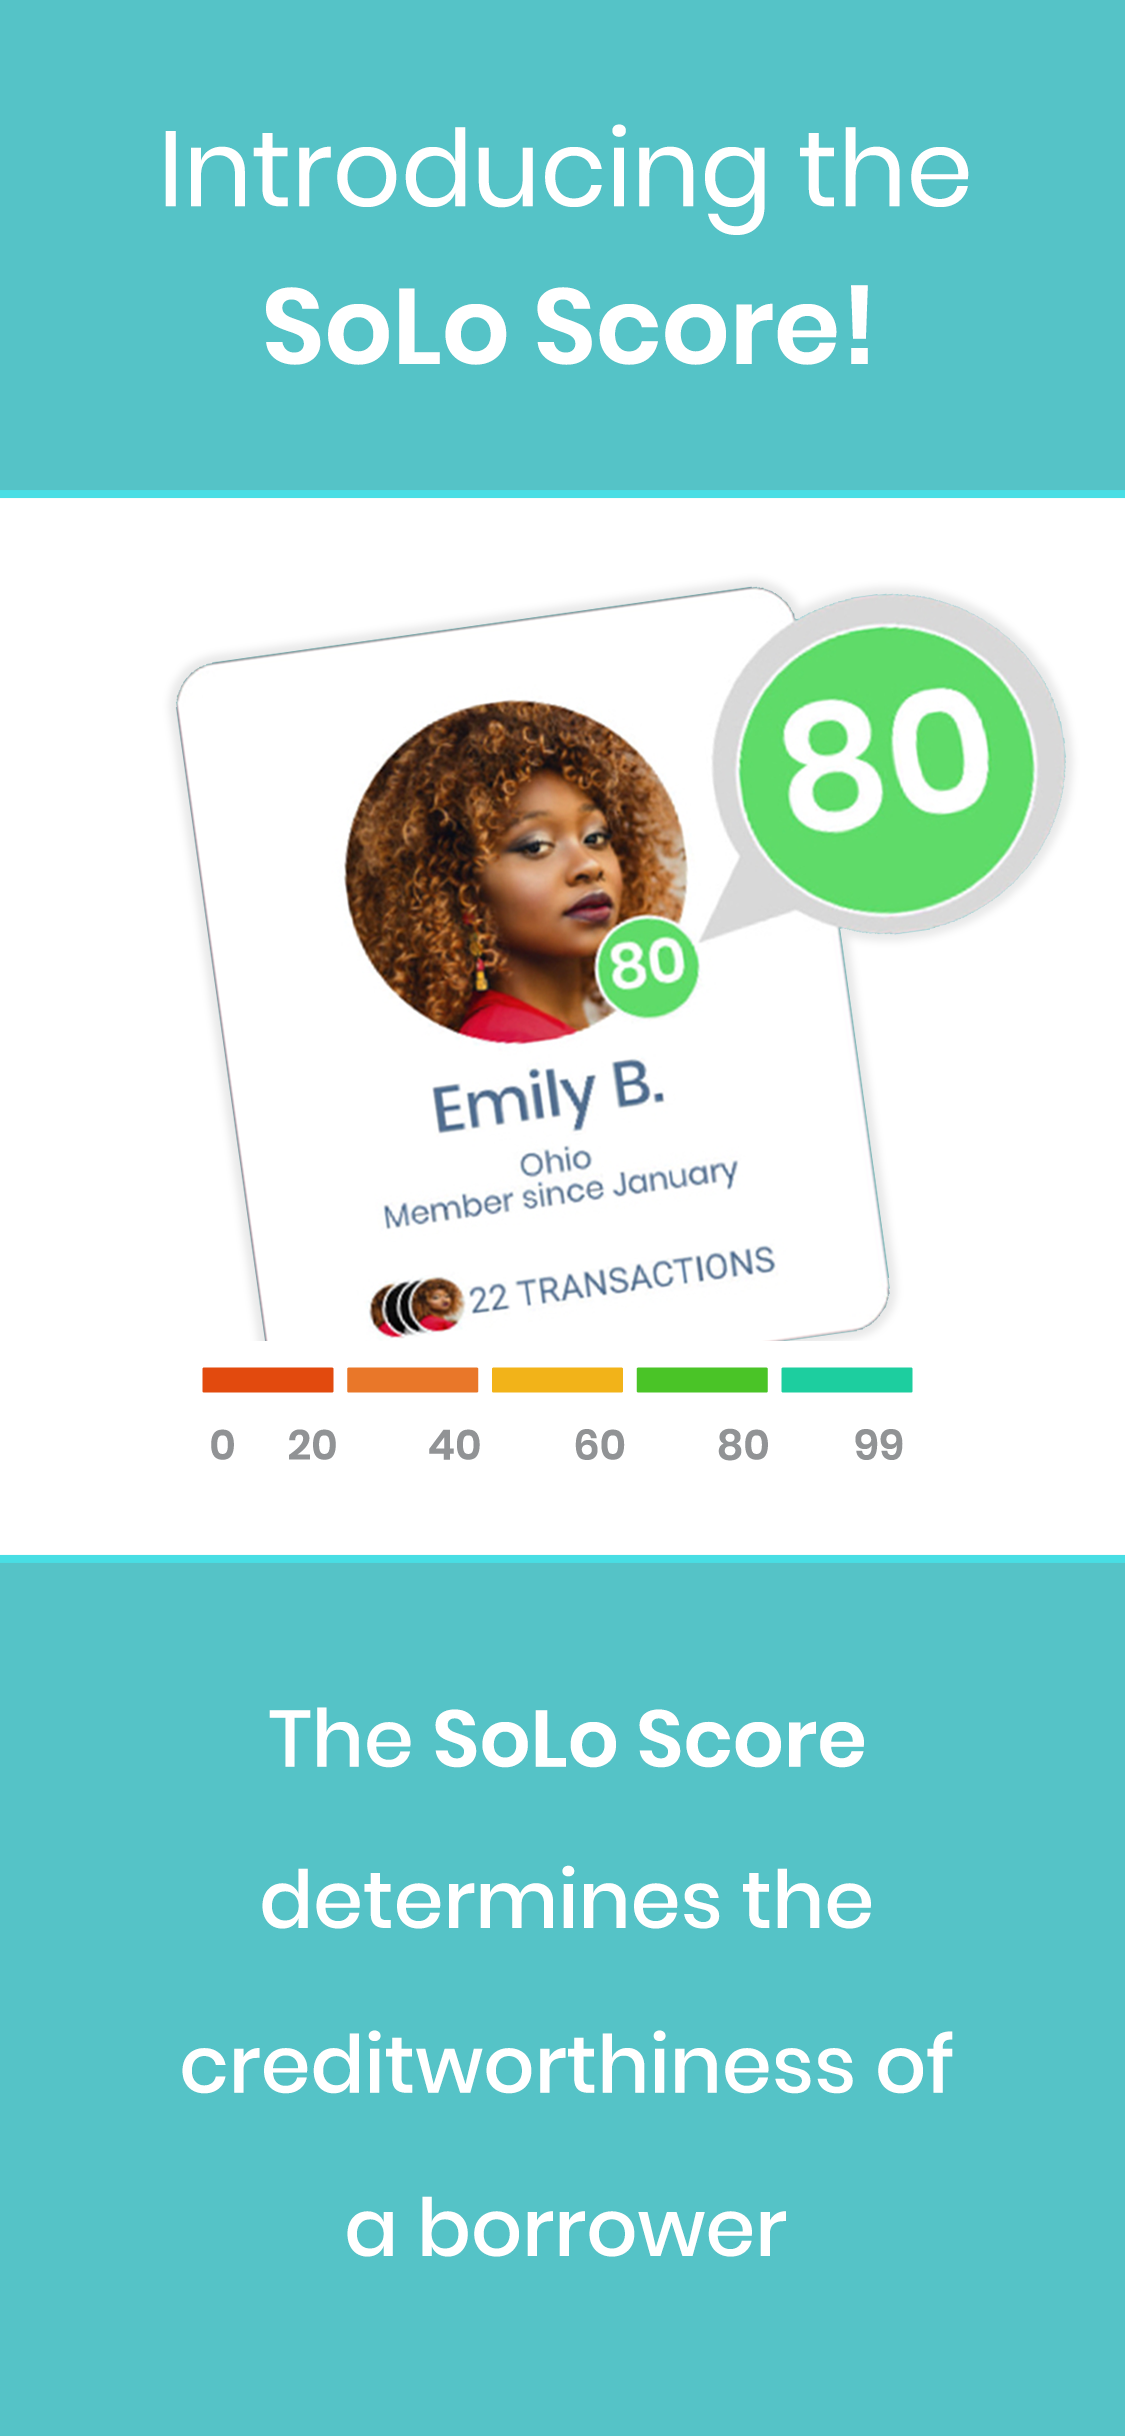1125x2436 pixels.
Task: Select the yellow score range segment
Action: tap(557, 1380)
